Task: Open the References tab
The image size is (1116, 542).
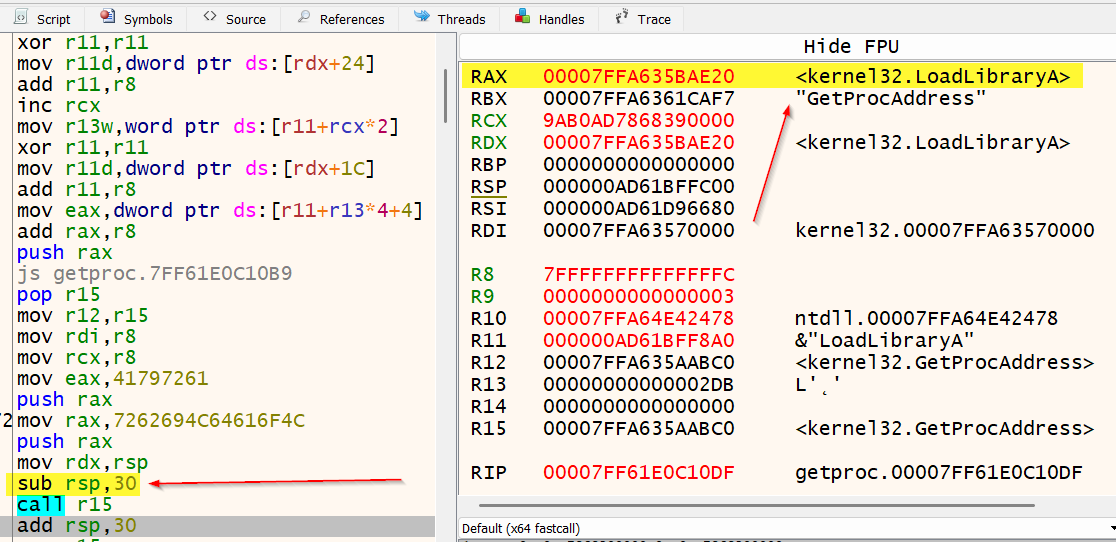Action: tap(351, 19)
